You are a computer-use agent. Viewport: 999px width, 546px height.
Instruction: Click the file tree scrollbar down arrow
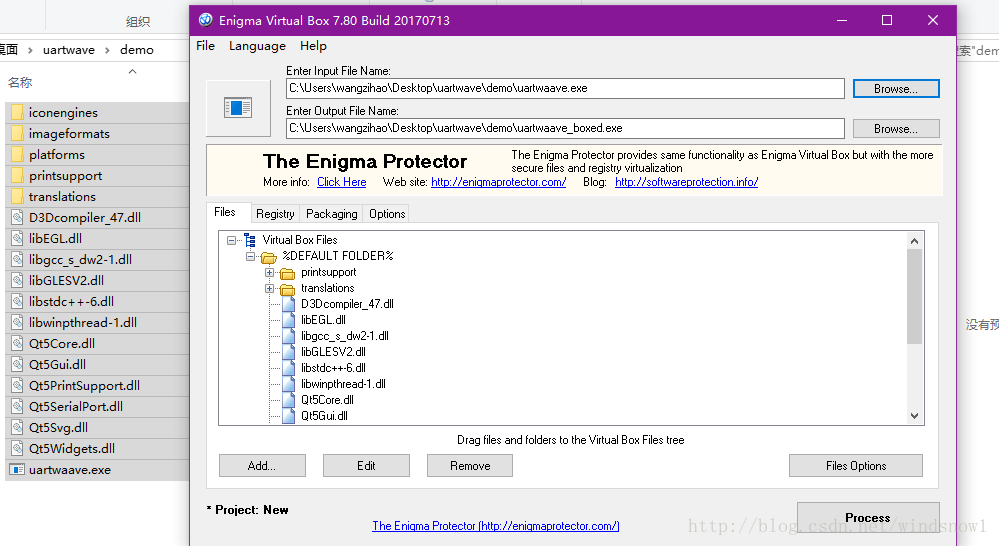tap(914, 416)
